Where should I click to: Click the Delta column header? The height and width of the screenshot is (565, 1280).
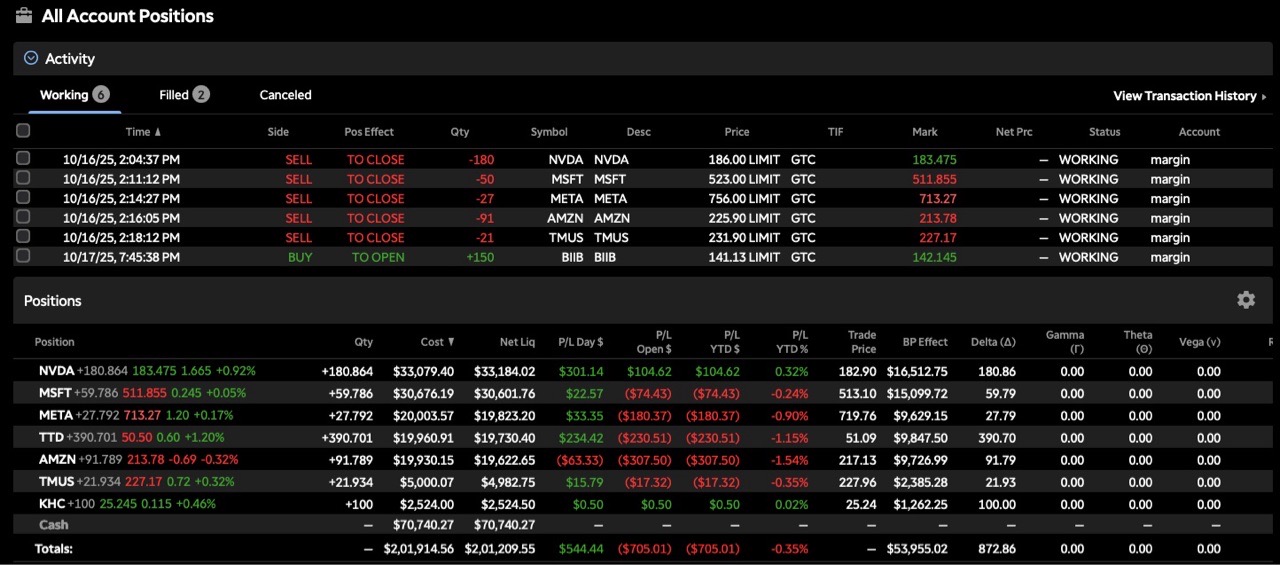click(993, 342)
